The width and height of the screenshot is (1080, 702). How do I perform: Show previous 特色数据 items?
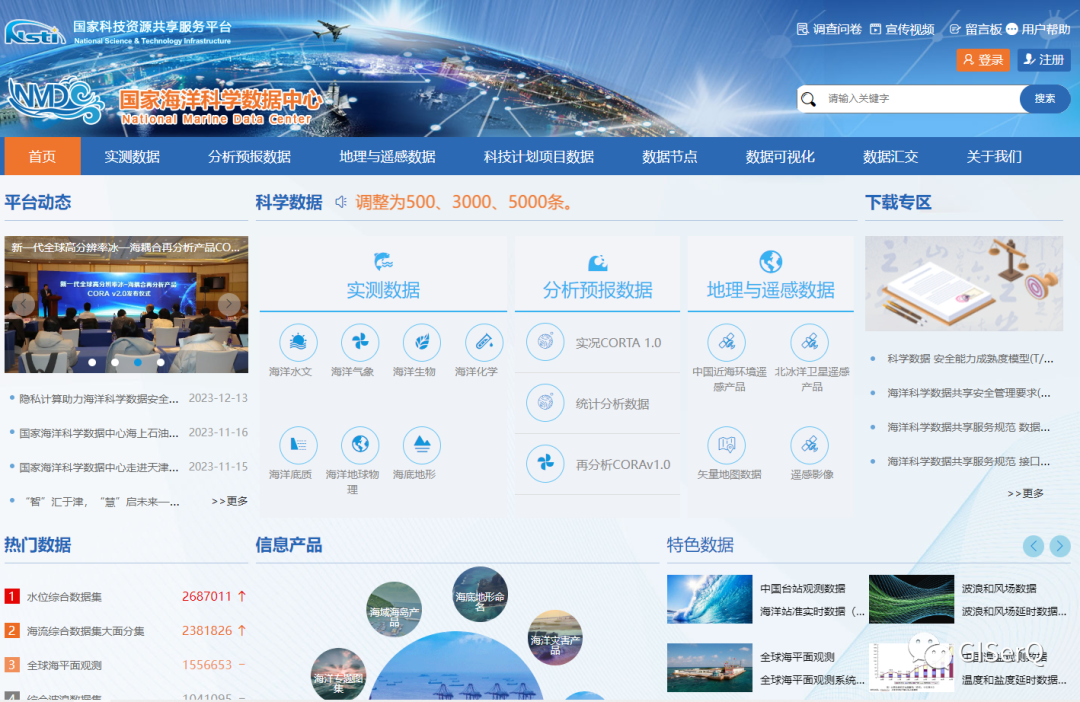pos(1033,546)
